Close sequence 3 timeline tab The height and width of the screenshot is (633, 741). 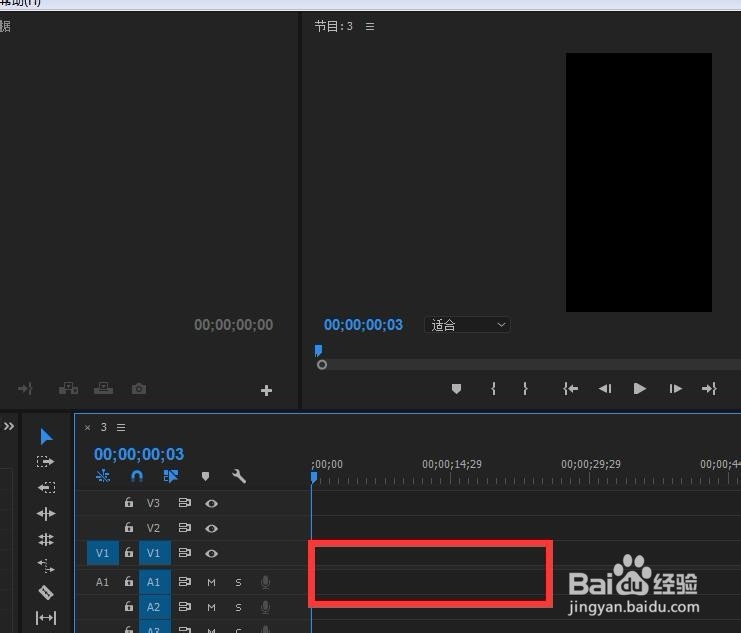(87, 427)
